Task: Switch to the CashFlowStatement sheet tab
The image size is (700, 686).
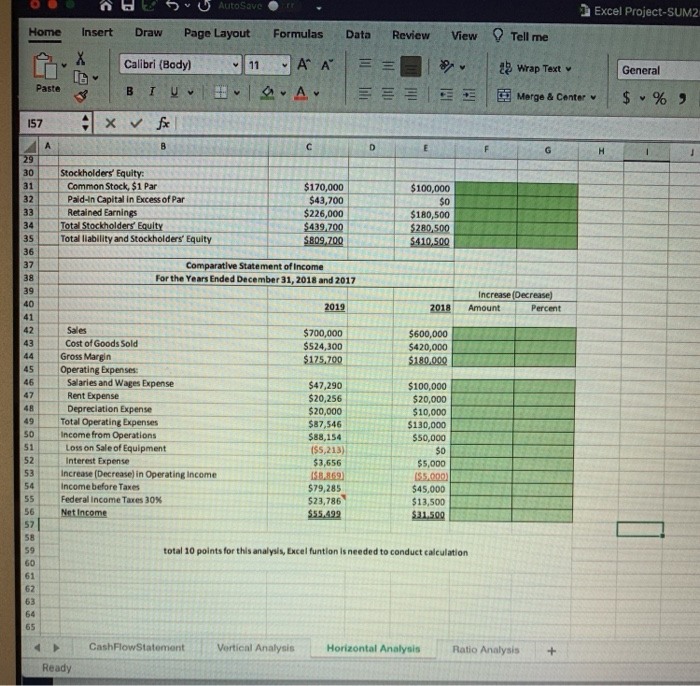Action: 137,647
